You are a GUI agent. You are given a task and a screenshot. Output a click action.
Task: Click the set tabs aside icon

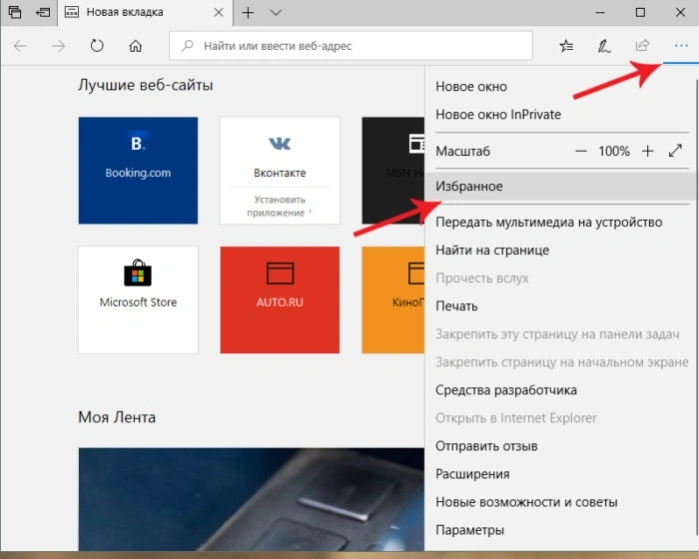pyautogui.click(x=43, y=12)
